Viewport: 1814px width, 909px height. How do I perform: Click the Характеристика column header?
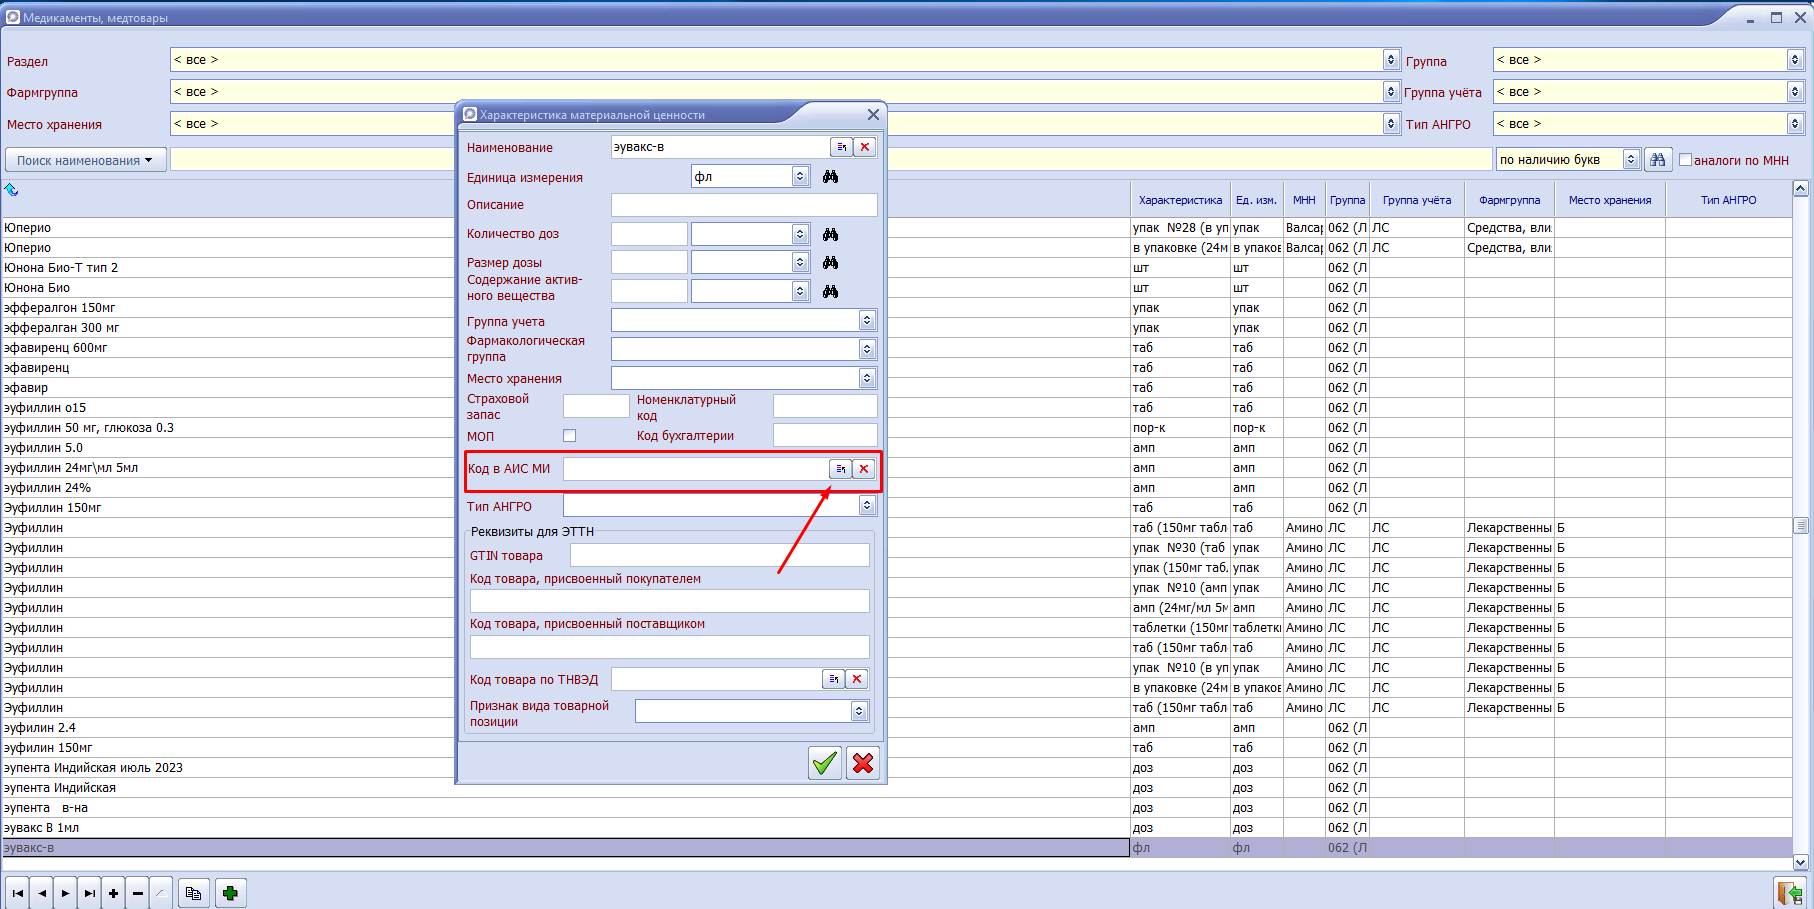point(1180,200)
